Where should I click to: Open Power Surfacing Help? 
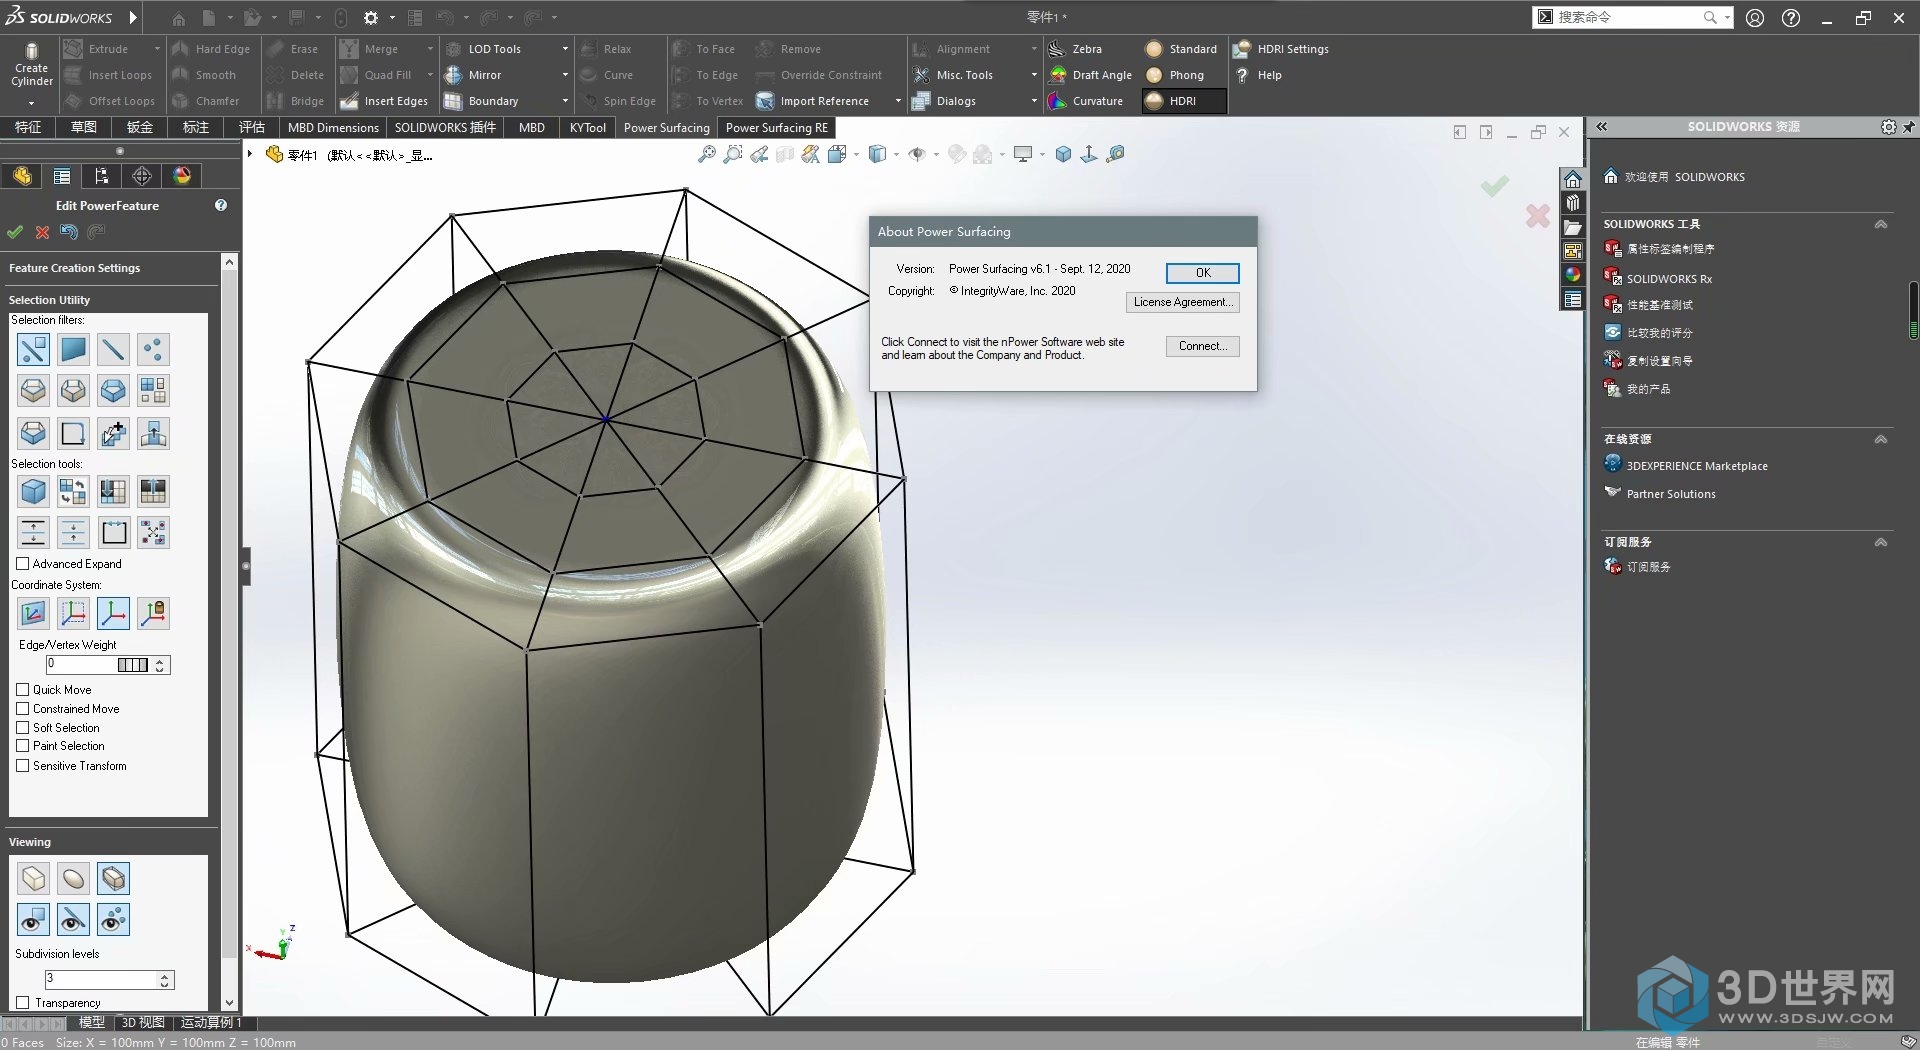click(1258, 75)
